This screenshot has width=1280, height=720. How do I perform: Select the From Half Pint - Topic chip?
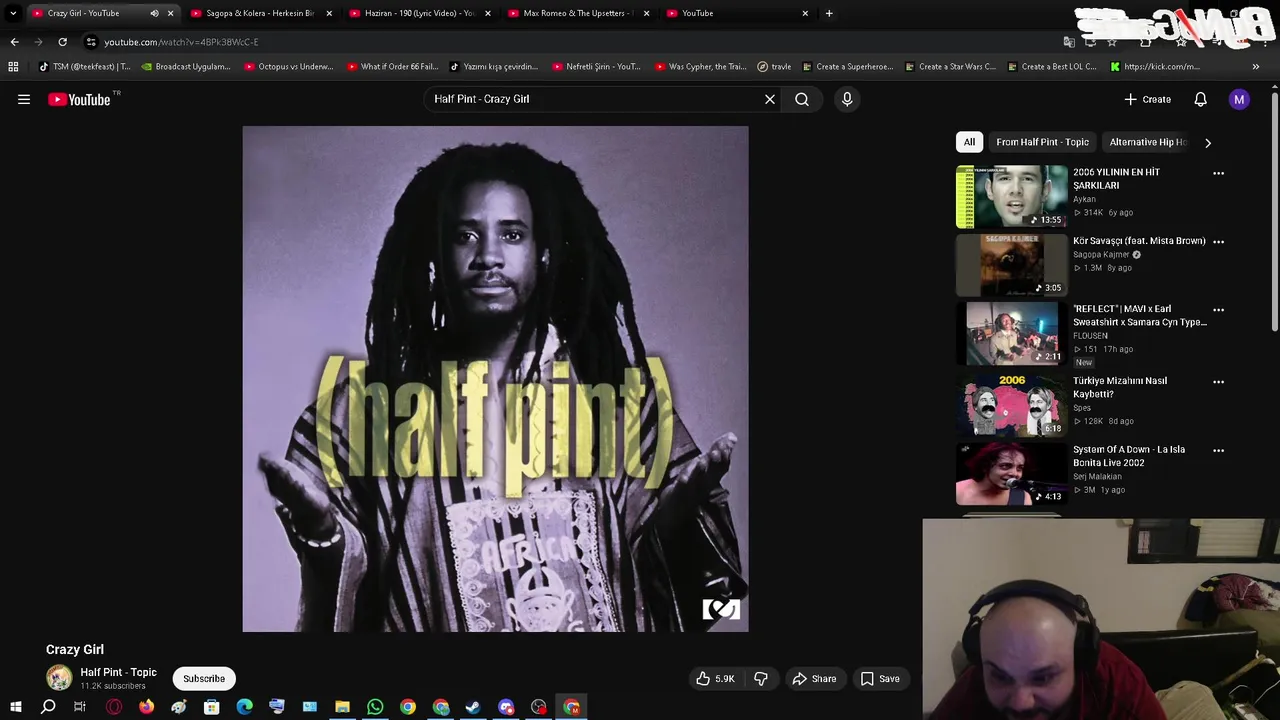tap(1042, 142)
